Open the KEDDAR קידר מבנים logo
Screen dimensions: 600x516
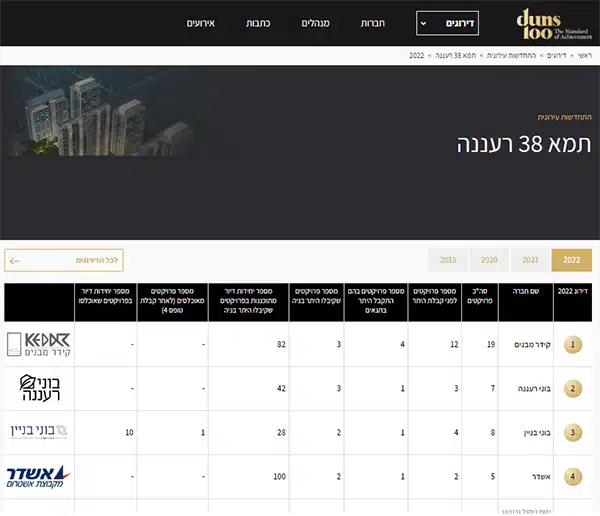[x=39, y=344]
